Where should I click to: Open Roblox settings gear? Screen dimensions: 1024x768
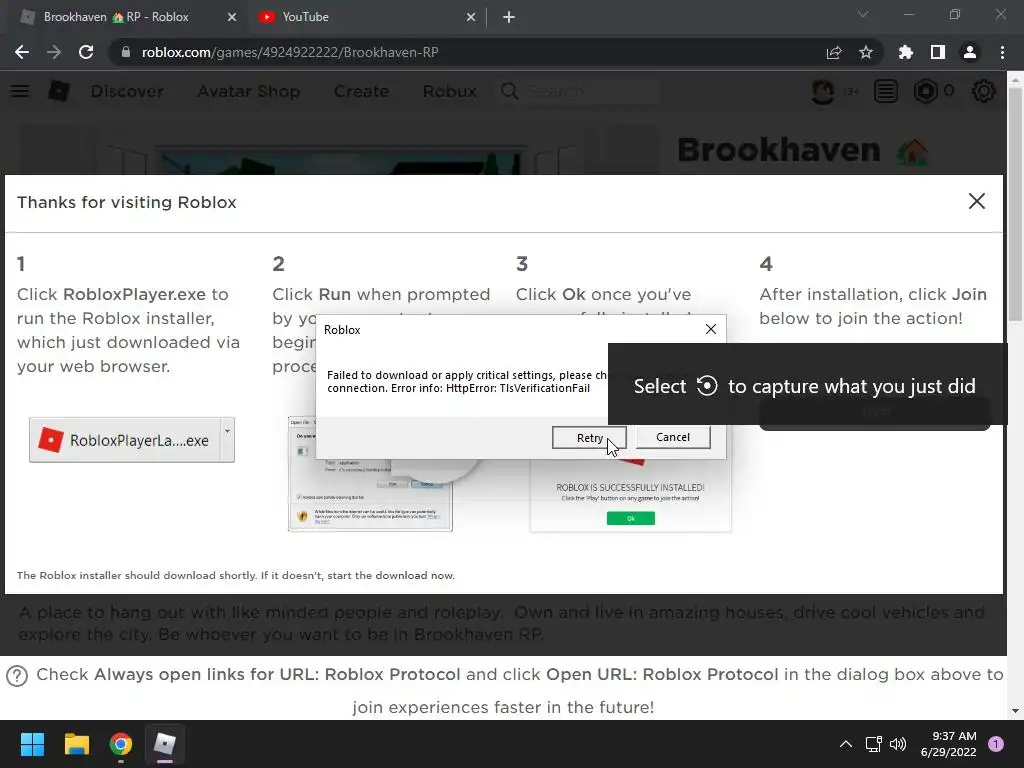(984, 91)
